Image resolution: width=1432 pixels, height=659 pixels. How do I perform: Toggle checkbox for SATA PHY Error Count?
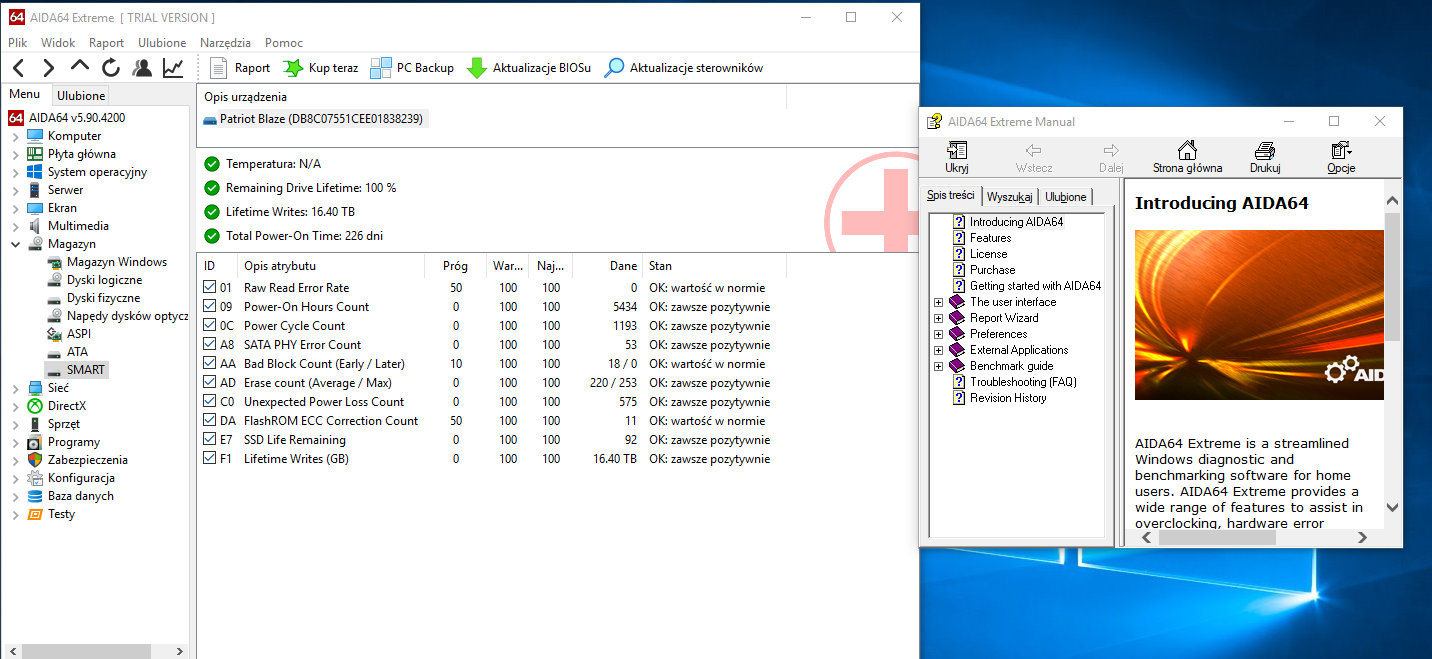(x=209, y=345)
